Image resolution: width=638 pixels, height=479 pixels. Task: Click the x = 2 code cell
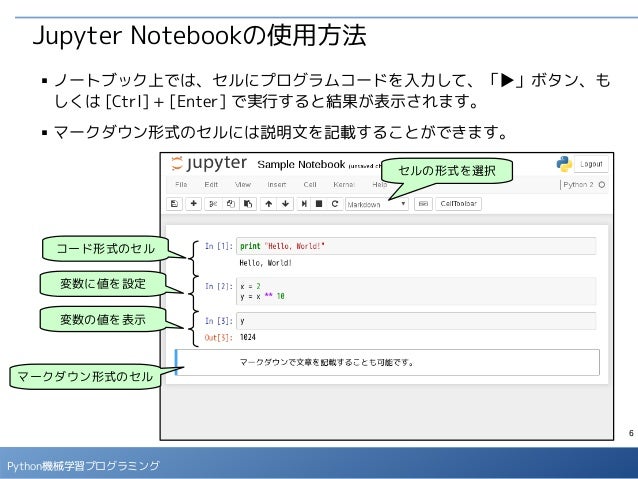pos(416,291)
